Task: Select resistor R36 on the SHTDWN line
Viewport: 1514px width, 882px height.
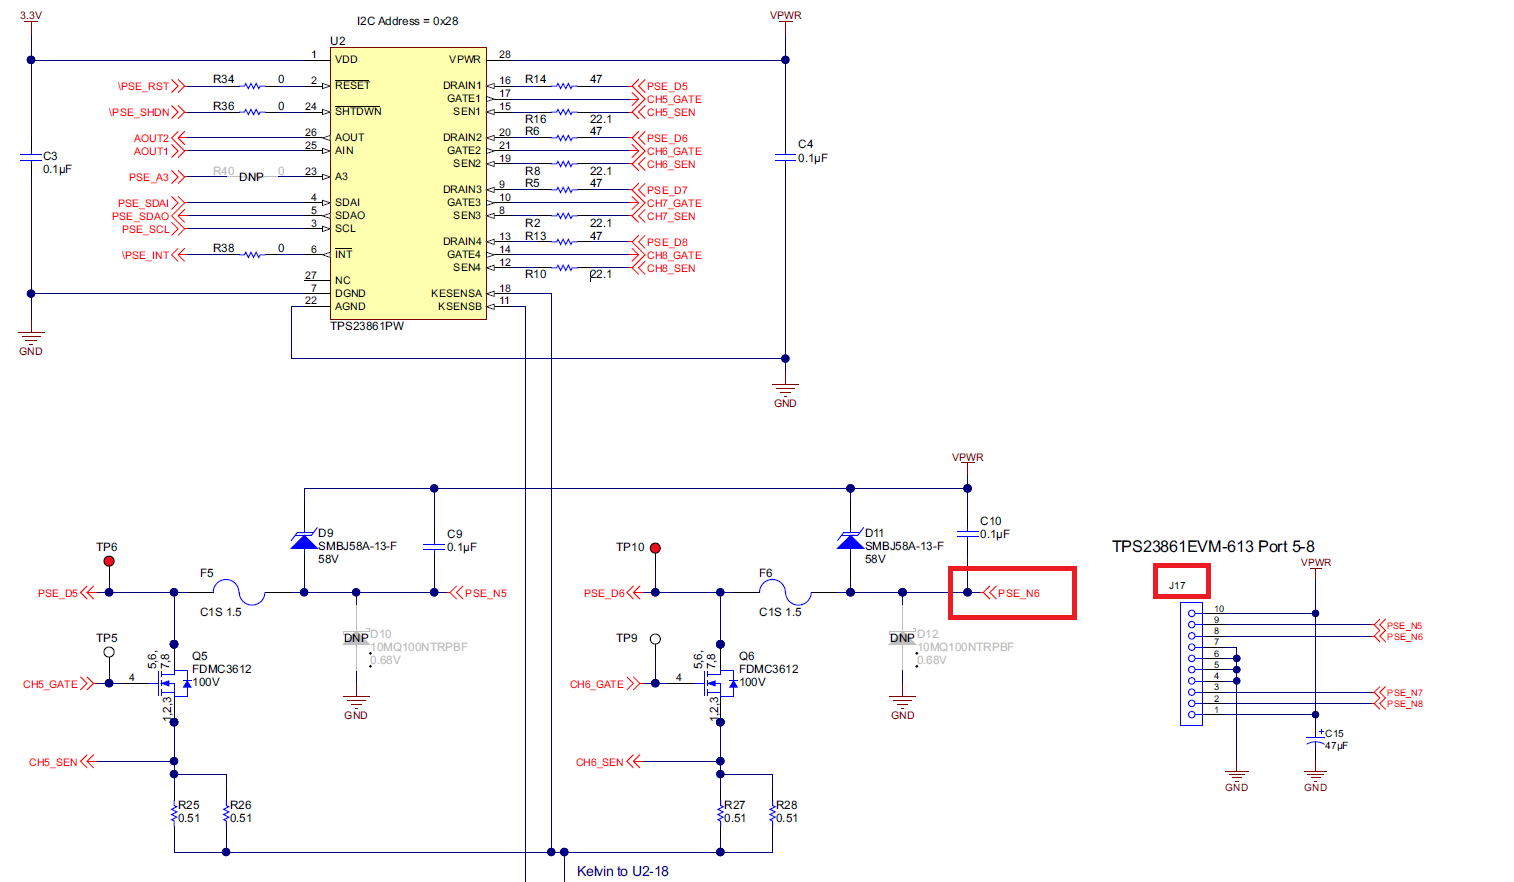Action: (x=253, y=112)
